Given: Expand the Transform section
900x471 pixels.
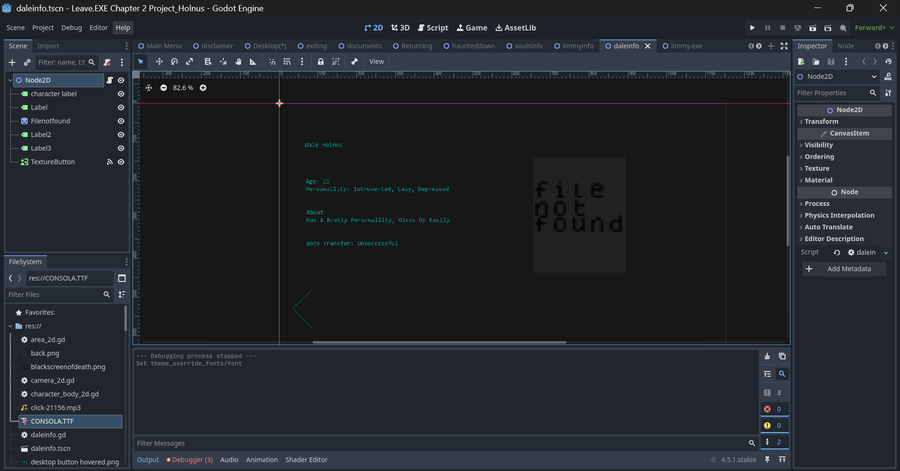Looking at the screenshot, I should (844, 122).
